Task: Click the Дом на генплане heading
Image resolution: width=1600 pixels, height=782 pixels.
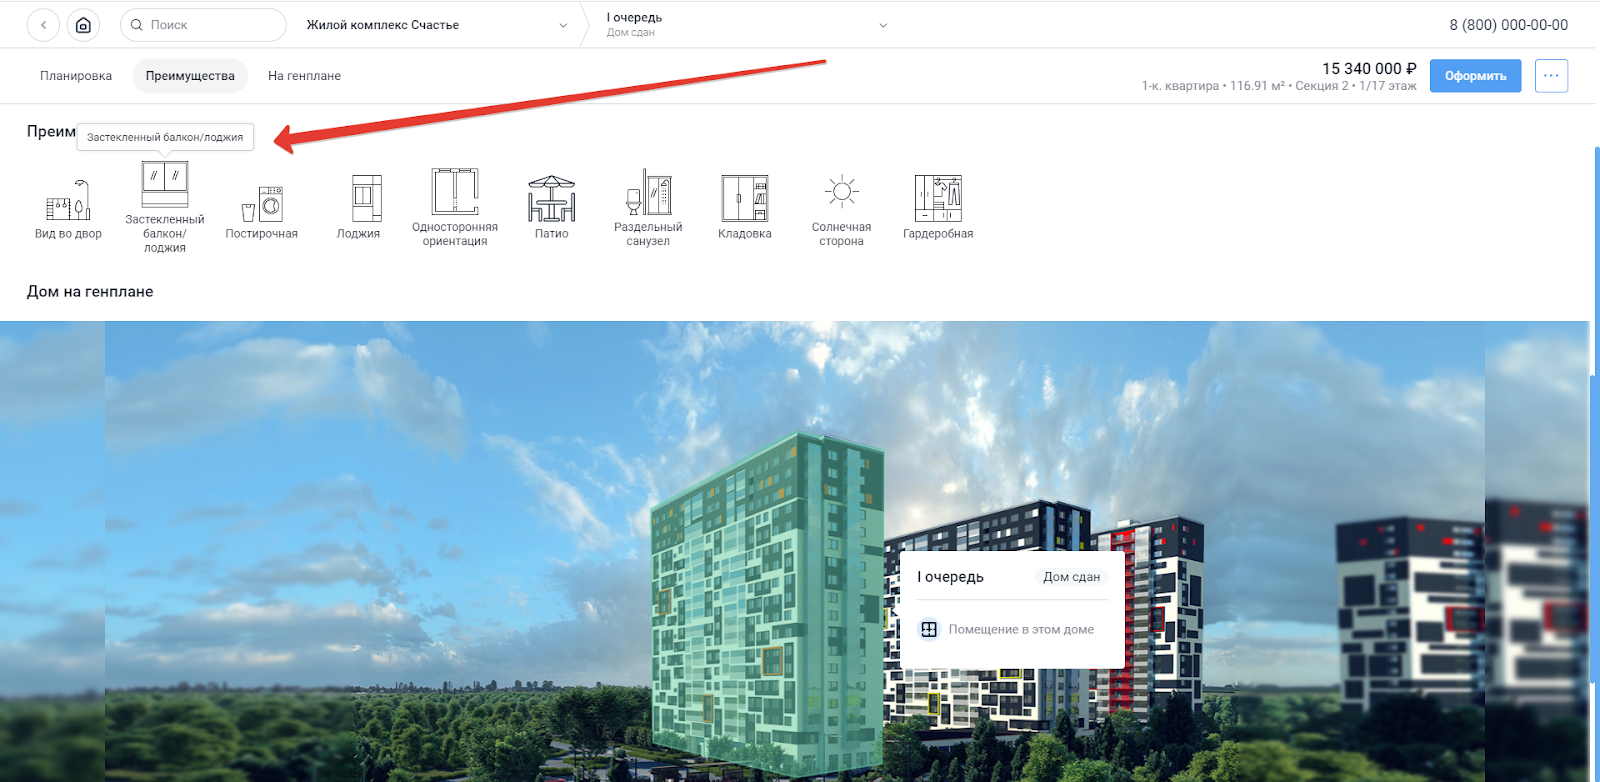Action: coord(90,292)
